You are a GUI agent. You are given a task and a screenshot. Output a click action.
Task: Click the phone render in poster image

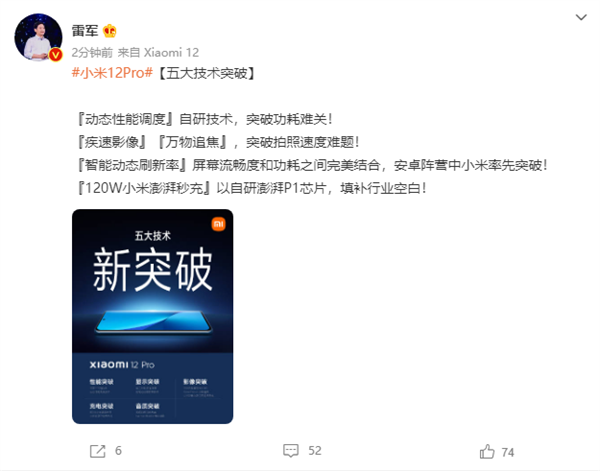(153, 321)
